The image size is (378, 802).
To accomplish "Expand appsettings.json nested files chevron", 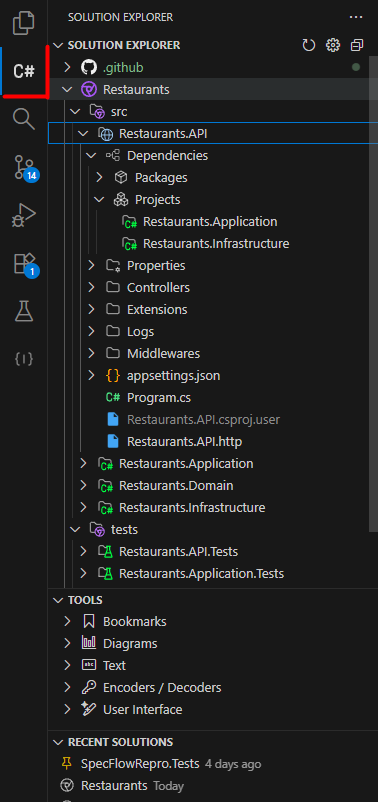I will 91,375.
